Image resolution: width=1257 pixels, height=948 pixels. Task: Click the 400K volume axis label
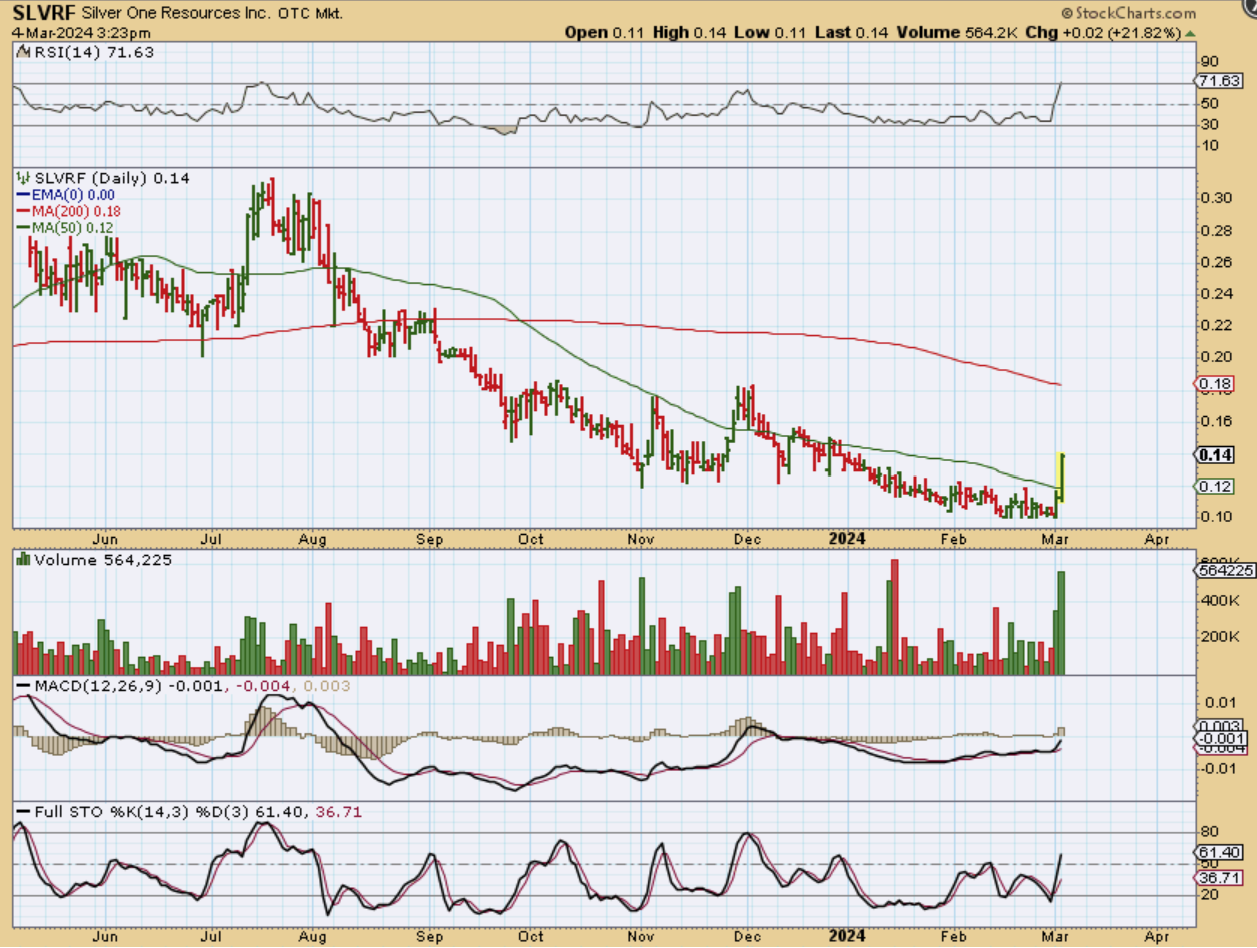click(x=1219, y=601)
